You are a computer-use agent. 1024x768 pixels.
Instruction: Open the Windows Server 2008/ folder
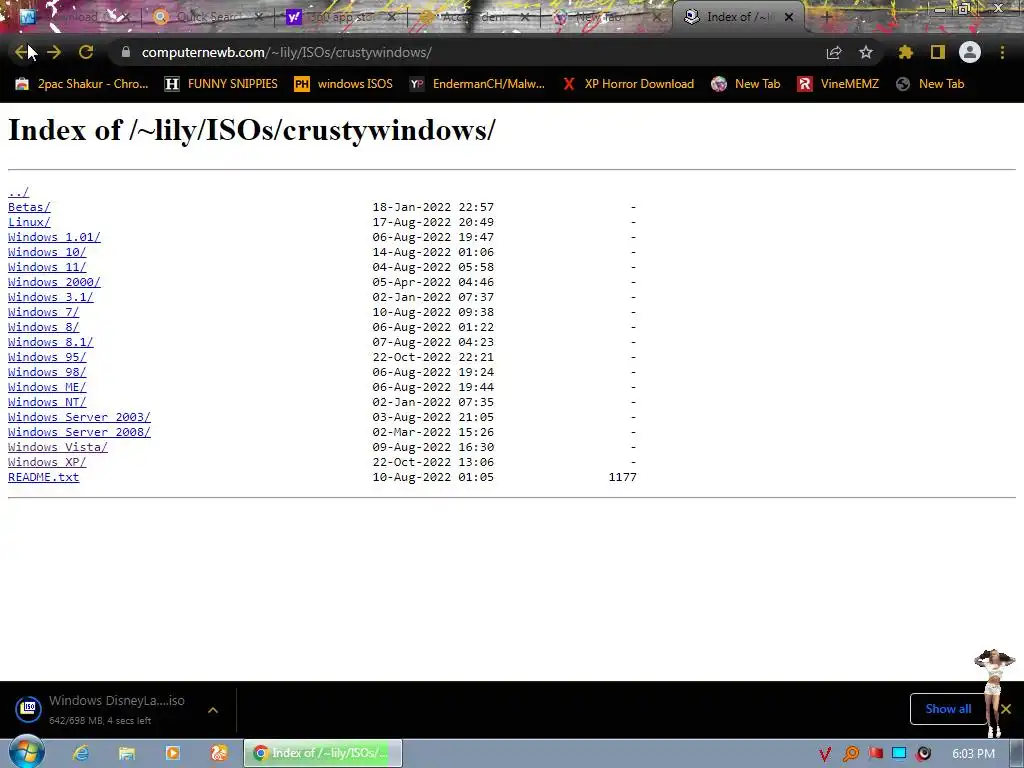tap(79, 432)
